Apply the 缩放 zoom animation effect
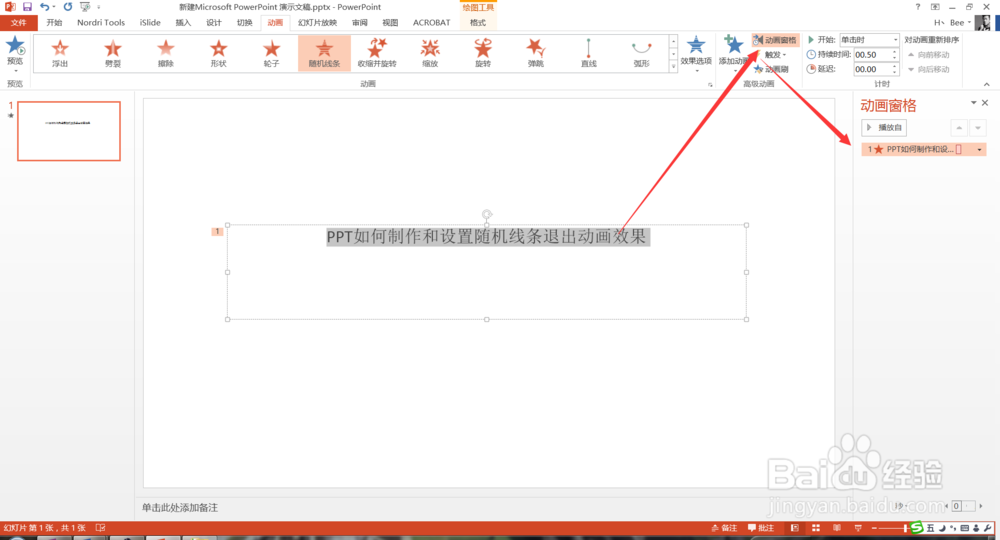 [430, 52]
